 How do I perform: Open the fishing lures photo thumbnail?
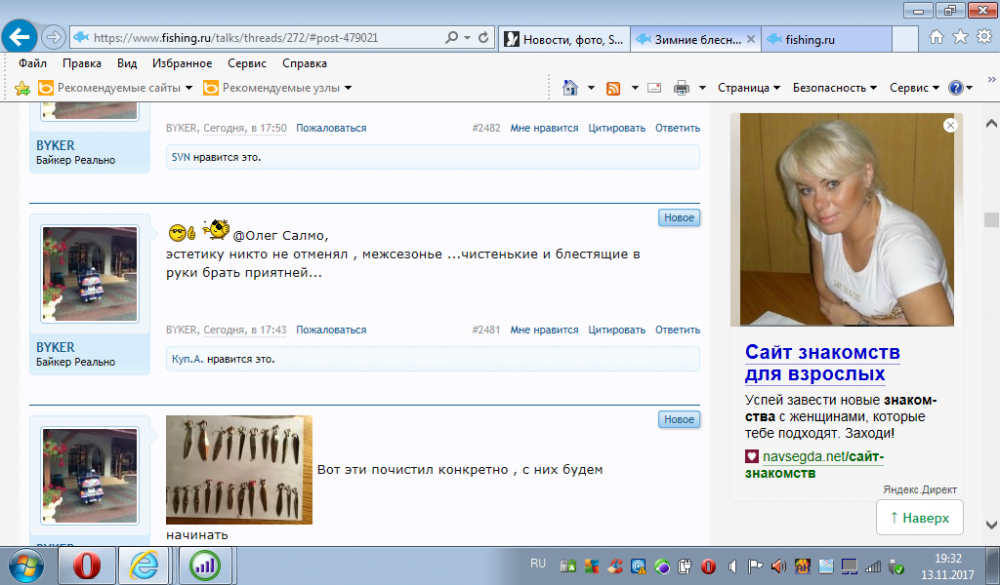(x=239, y=469)
